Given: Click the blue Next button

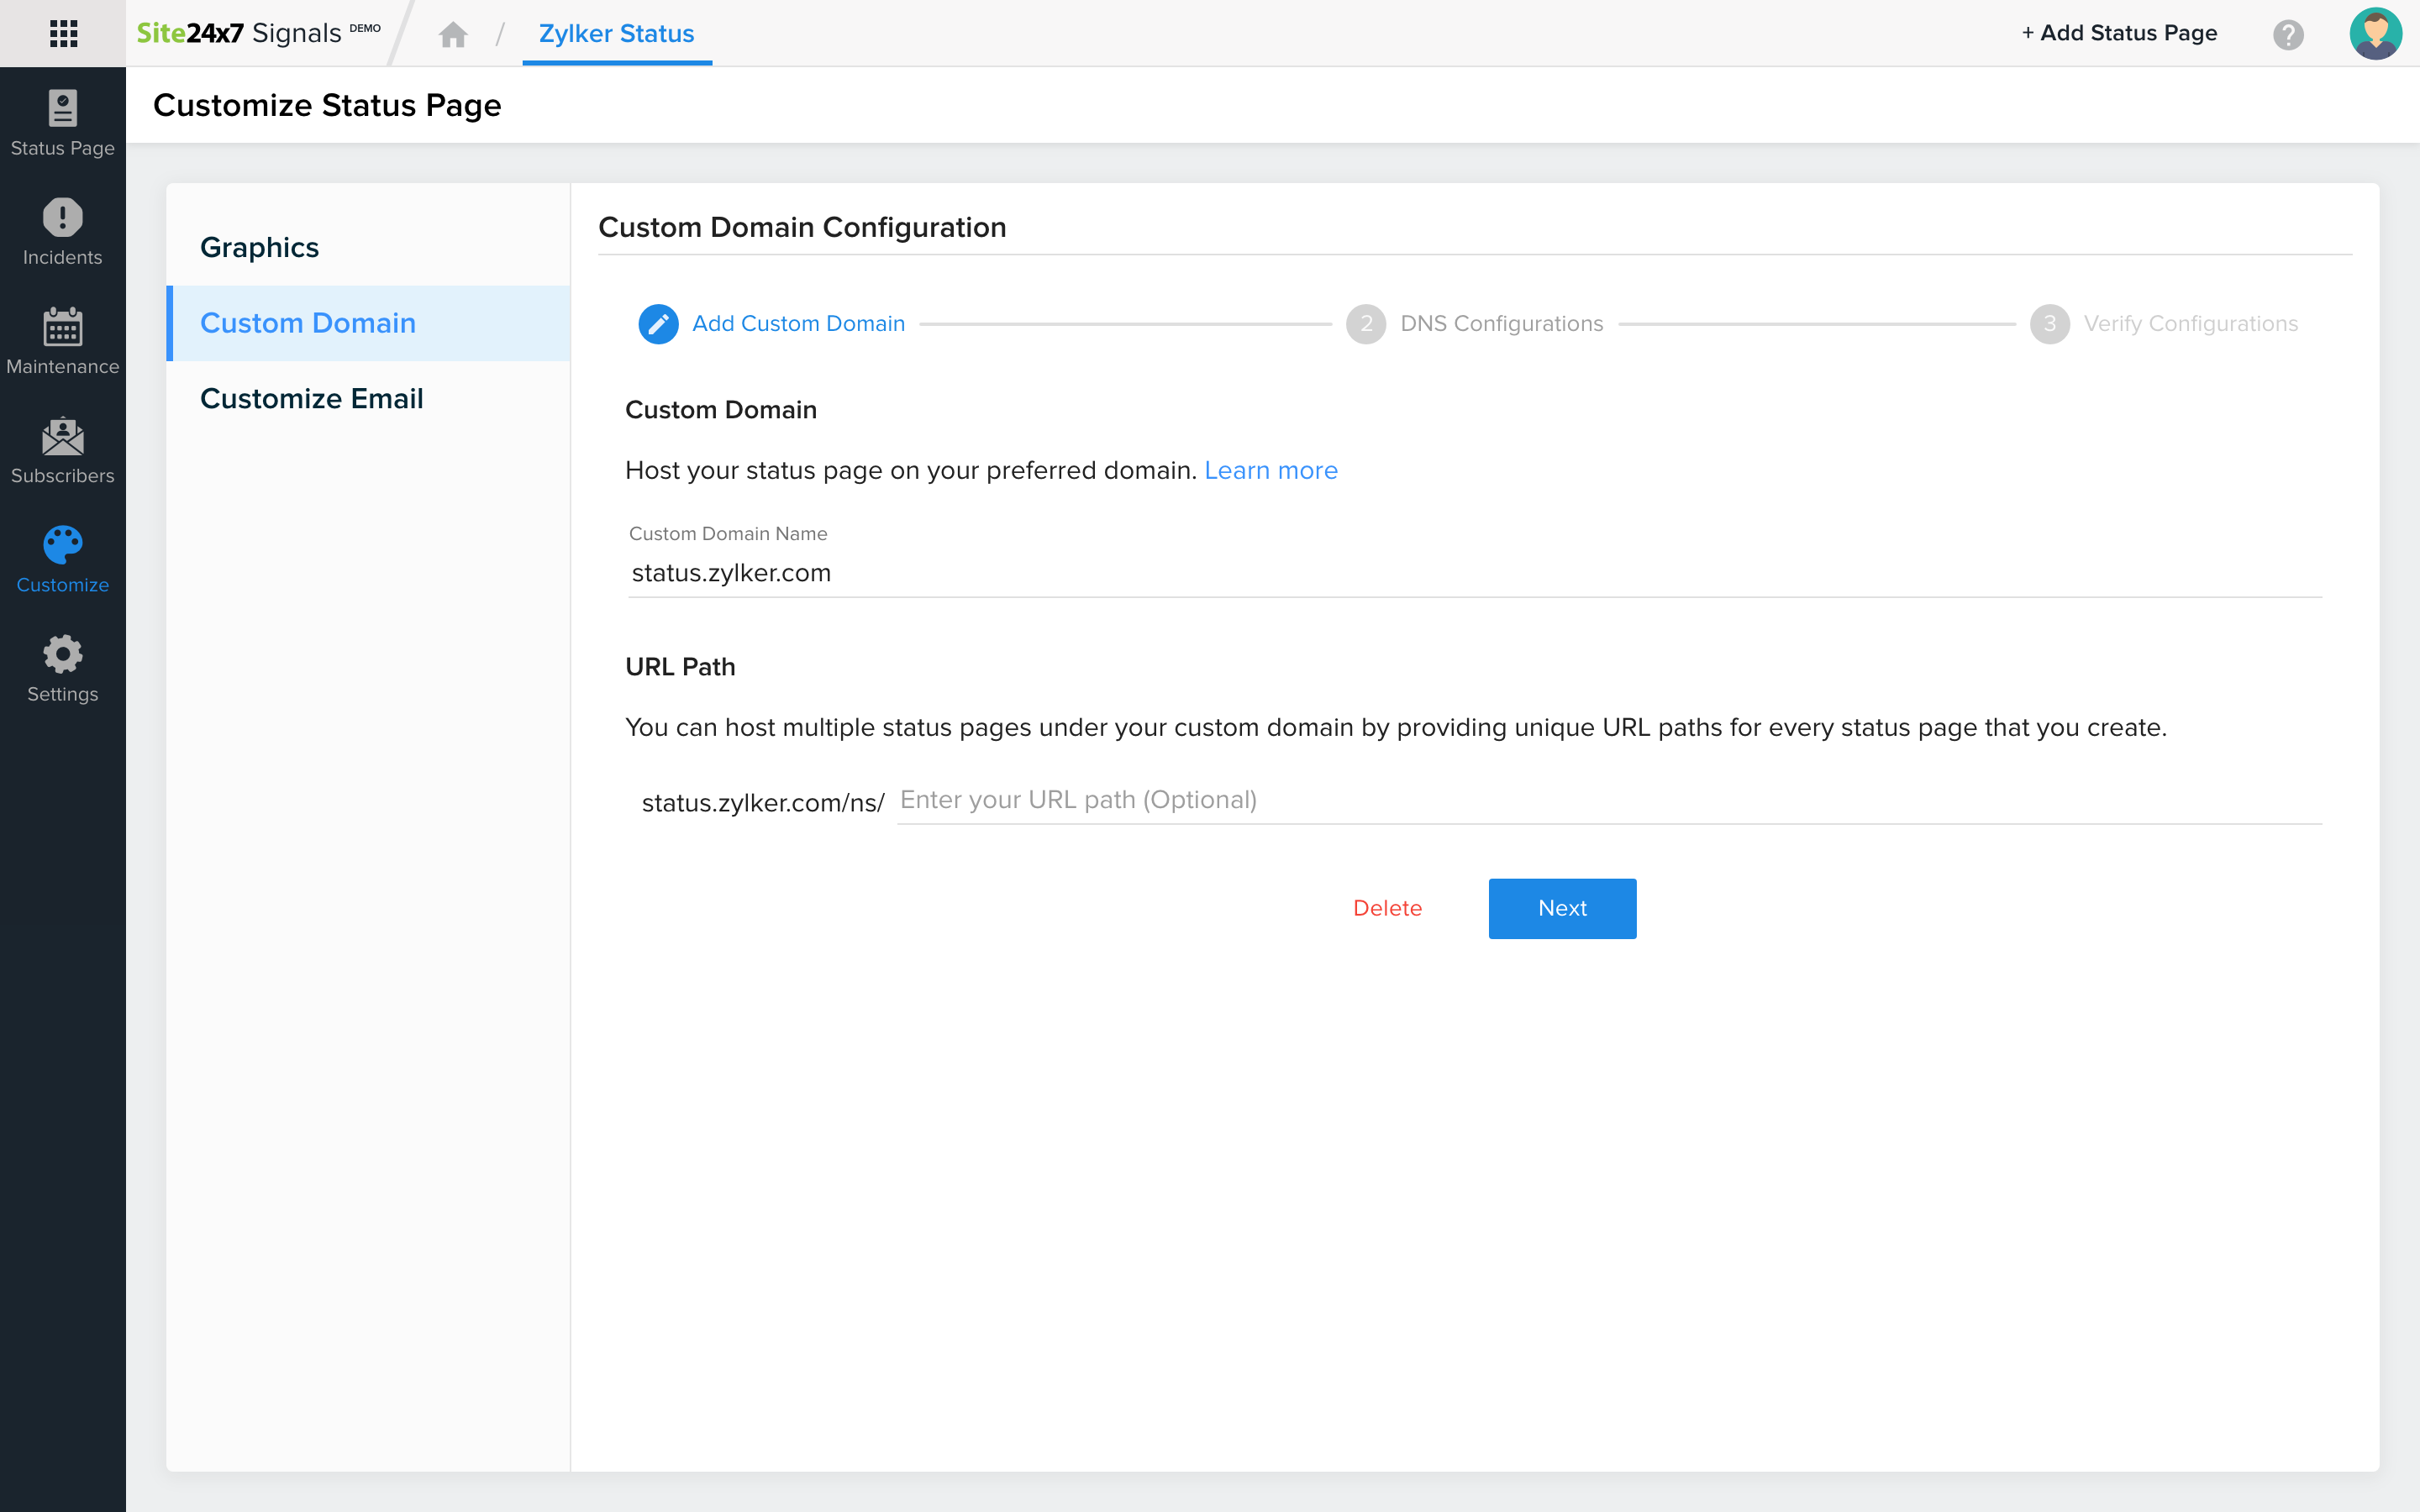Looking at the screenshot, I should tap(1562, 908).
